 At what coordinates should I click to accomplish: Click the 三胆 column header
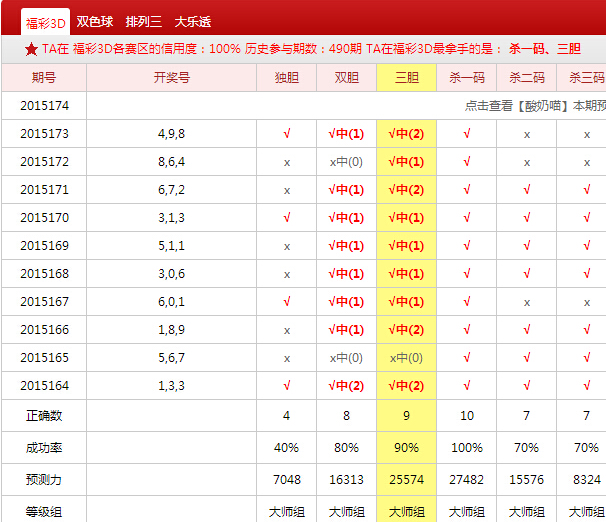(x=407, y=78)
